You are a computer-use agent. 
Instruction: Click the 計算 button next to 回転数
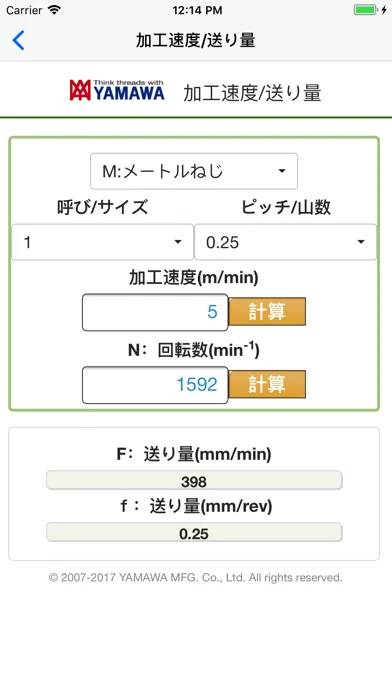pyautogui.click(x=267, y=384)
